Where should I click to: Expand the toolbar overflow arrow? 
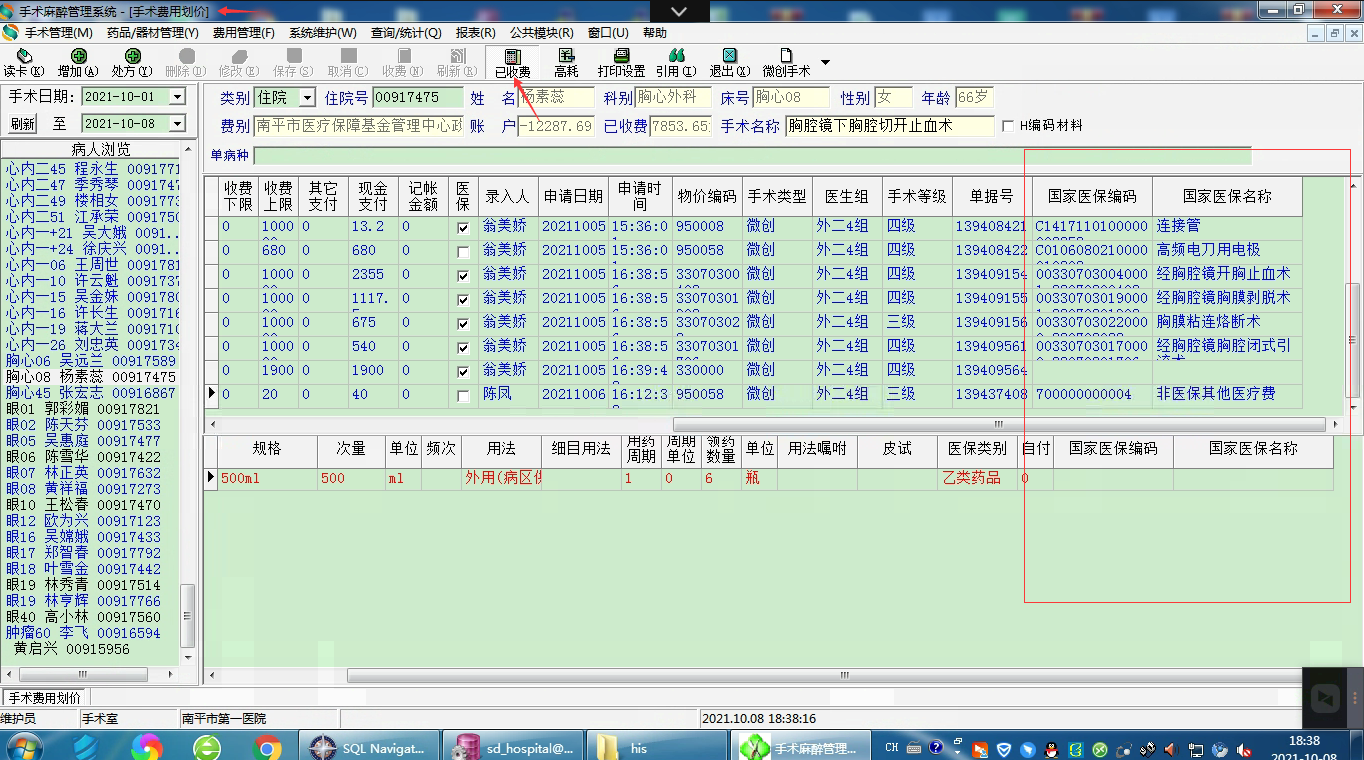[825, 63]
